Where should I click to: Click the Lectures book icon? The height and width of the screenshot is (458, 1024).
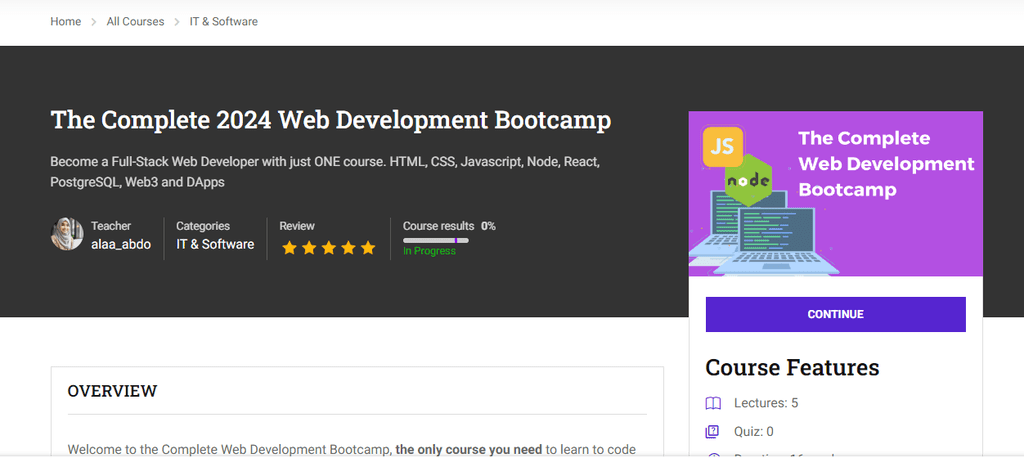click(x=712, y=403)
